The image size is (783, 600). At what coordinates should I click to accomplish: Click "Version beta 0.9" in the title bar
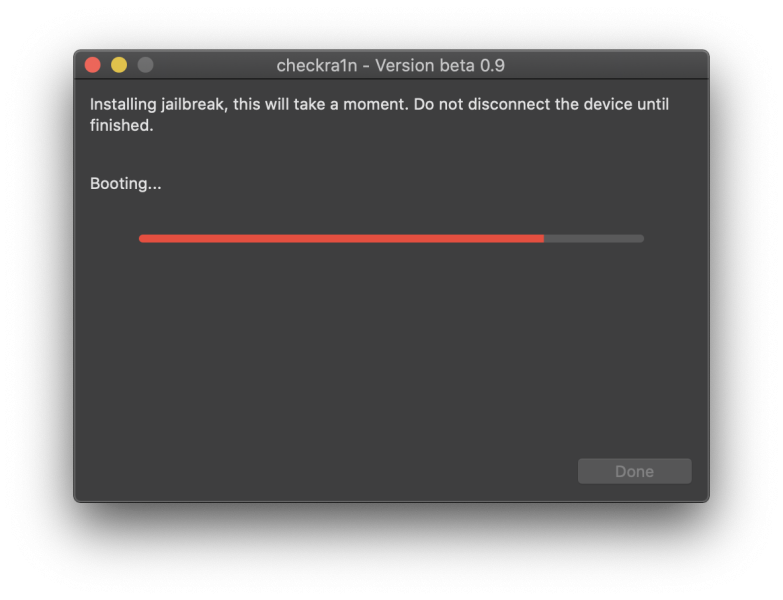440,65
